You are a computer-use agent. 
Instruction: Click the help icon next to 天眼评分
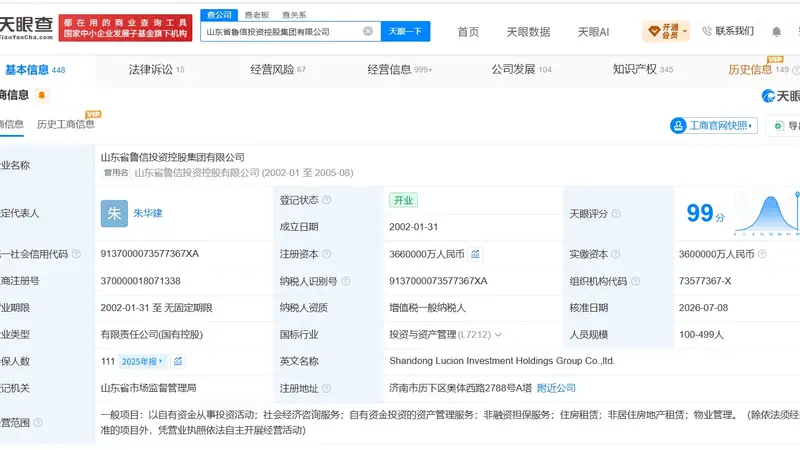pos(616,214)
